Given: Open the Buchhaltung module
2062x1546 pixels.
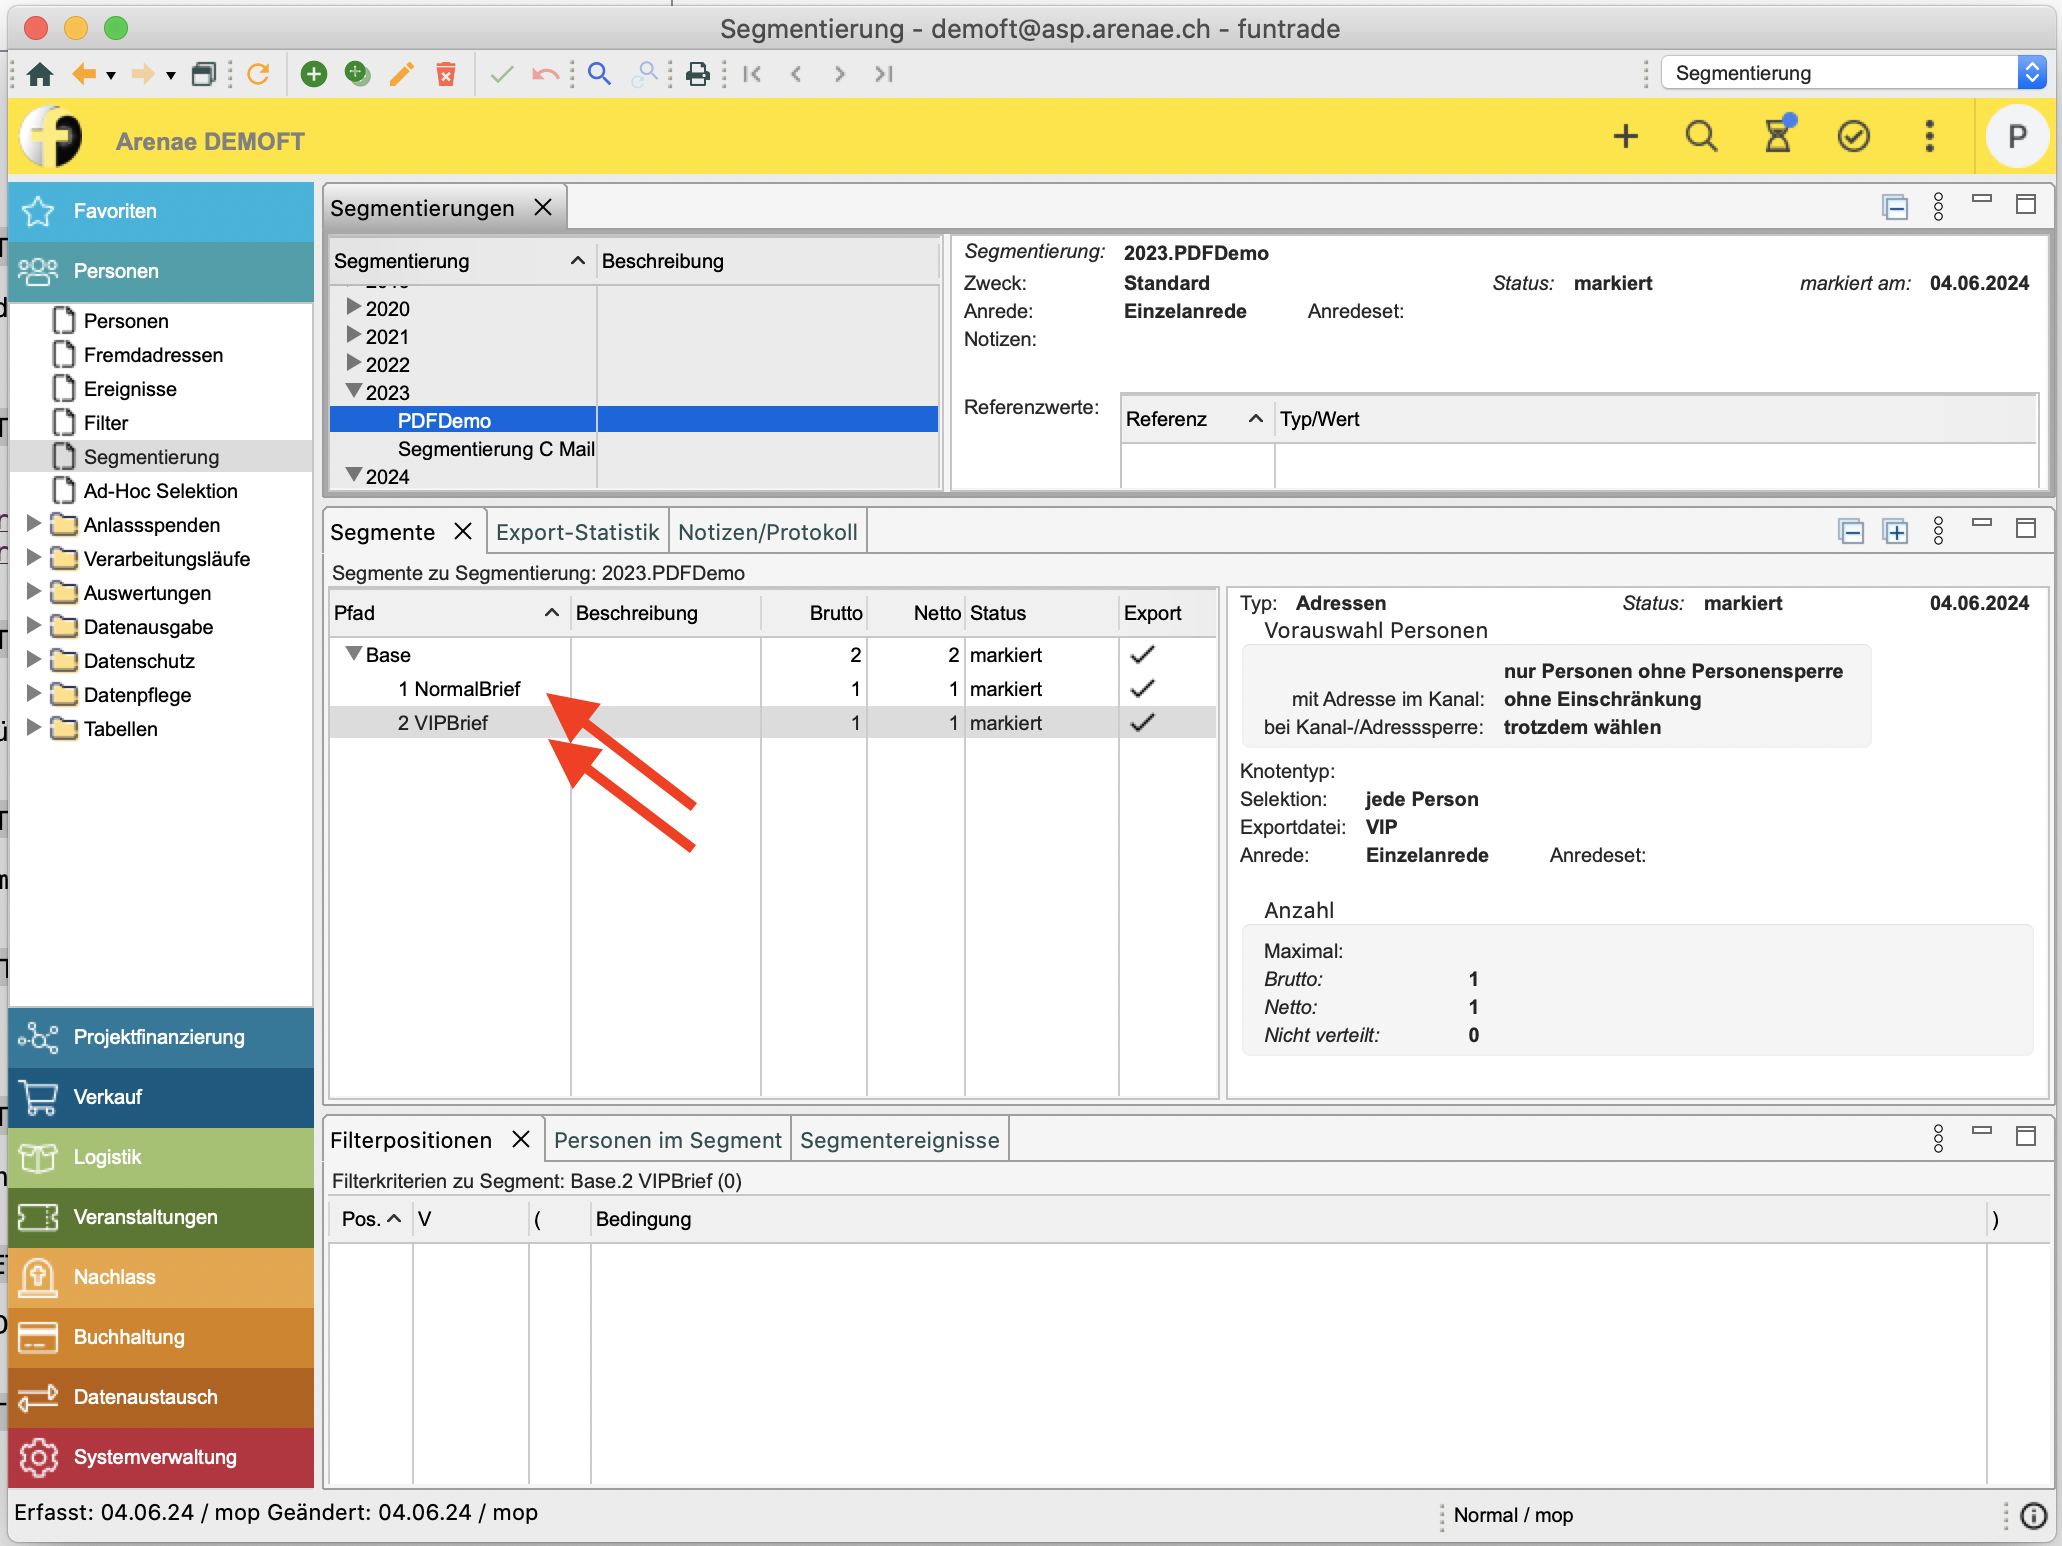Looking at the screenshot, I should click(129, 1337).
